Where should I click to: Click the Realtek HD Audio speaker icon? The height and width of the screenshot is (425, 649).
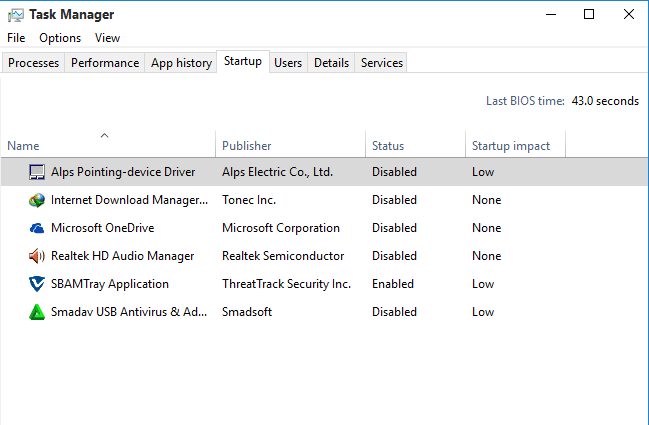37,256
